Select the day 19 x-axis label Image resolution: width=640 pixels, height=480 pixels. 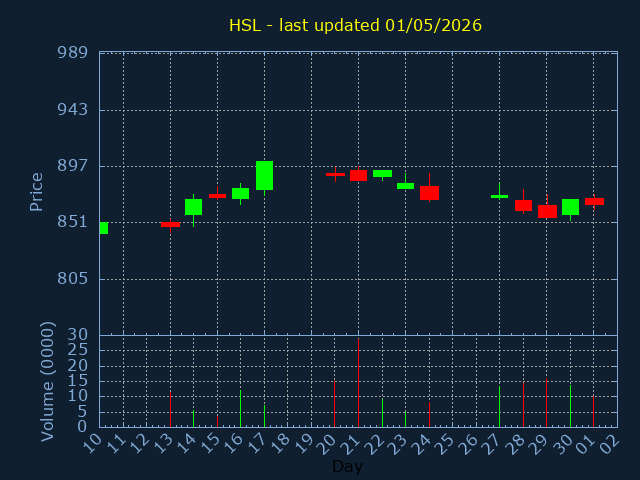(x=304, y=443)
